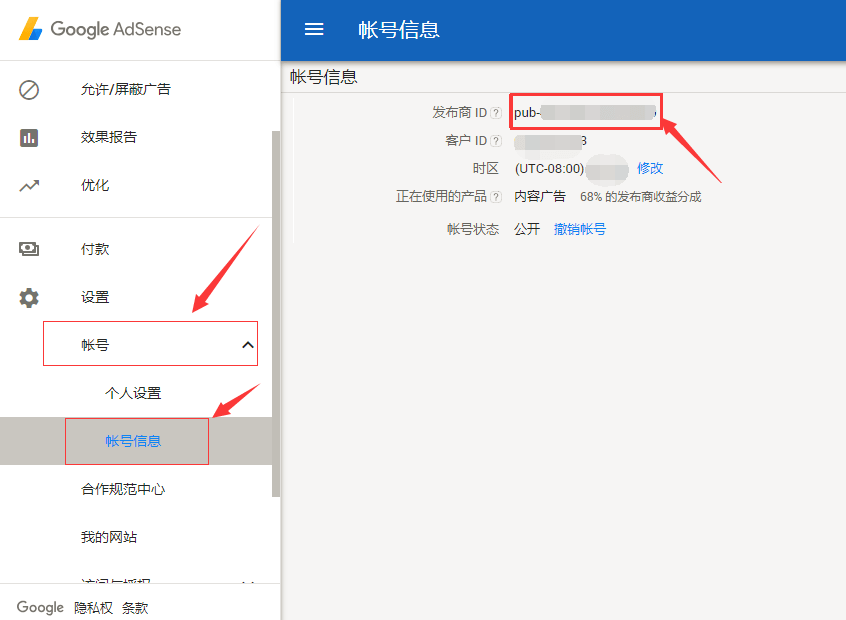Click Google footer logo link
The height and width of the screenshot is (620, 846).
click(40, 608)
